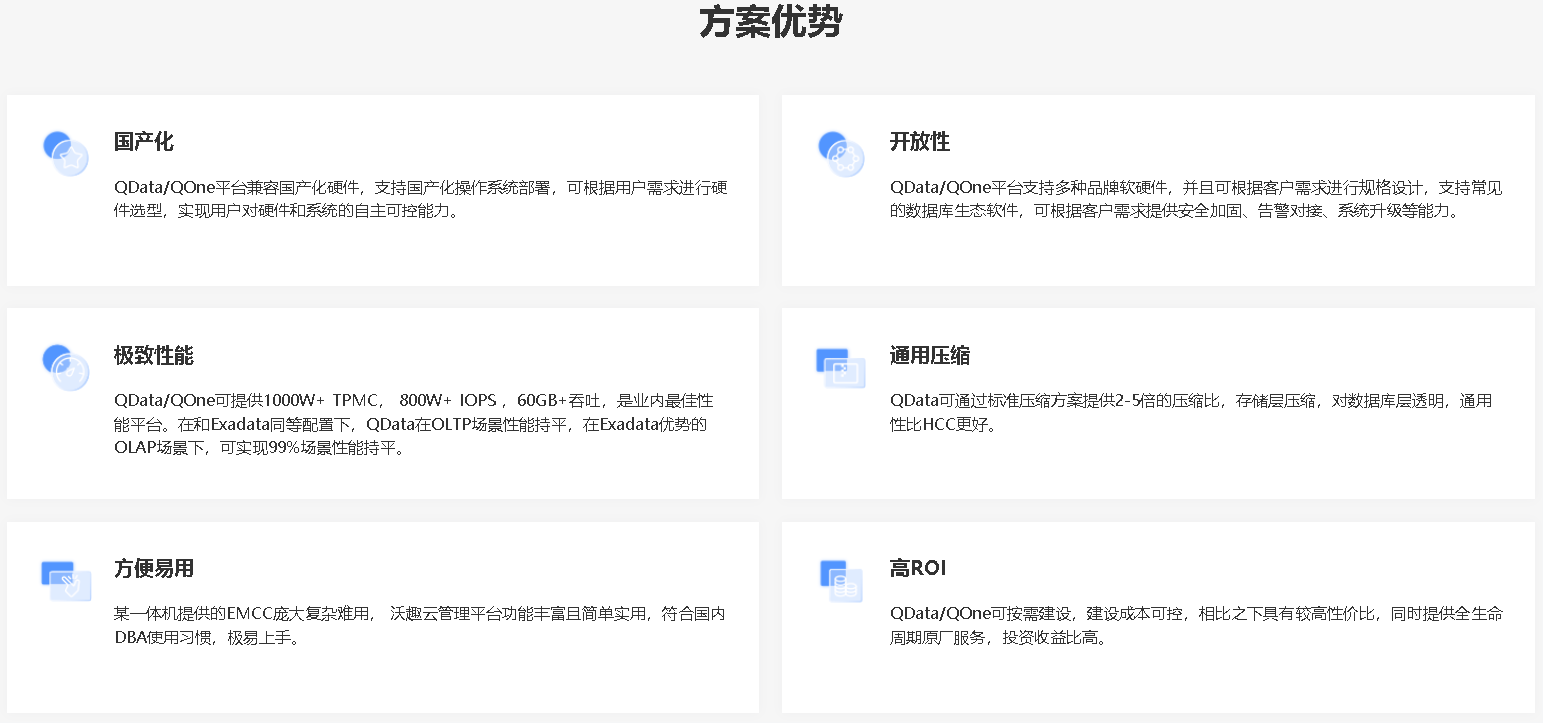Screen dimensions: 1543x723
Task: Click the 2-5倍 compression ratio description
Action: 1190,413
